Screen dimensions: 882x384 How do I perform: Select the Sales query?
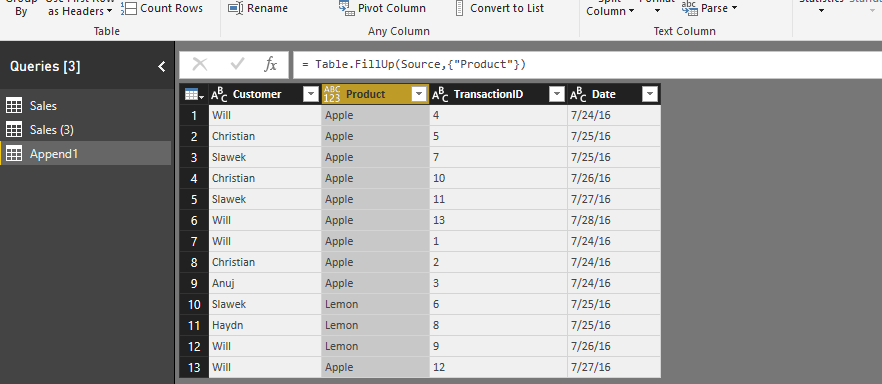(86, 106)
